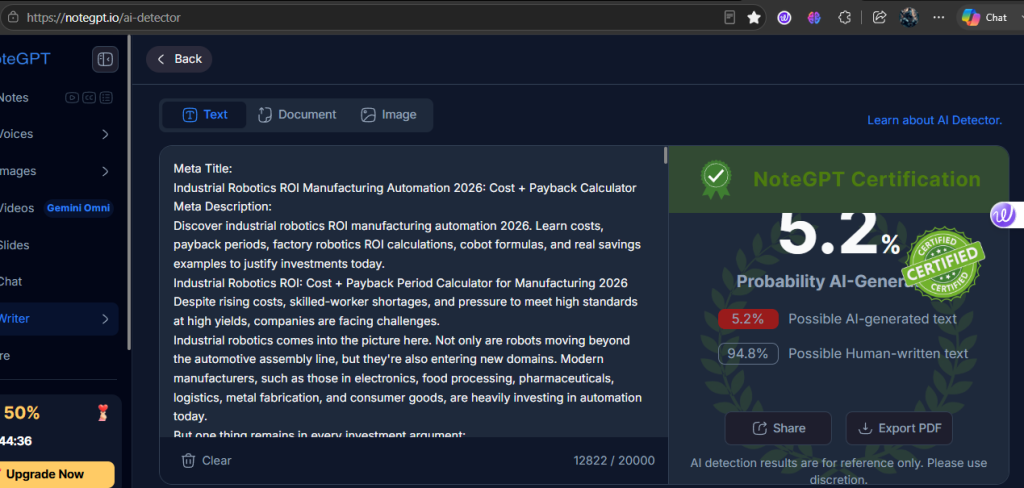Click the video icon beside Notes
This screenshot has width=1024, height=488.
(x=72, y=98)
